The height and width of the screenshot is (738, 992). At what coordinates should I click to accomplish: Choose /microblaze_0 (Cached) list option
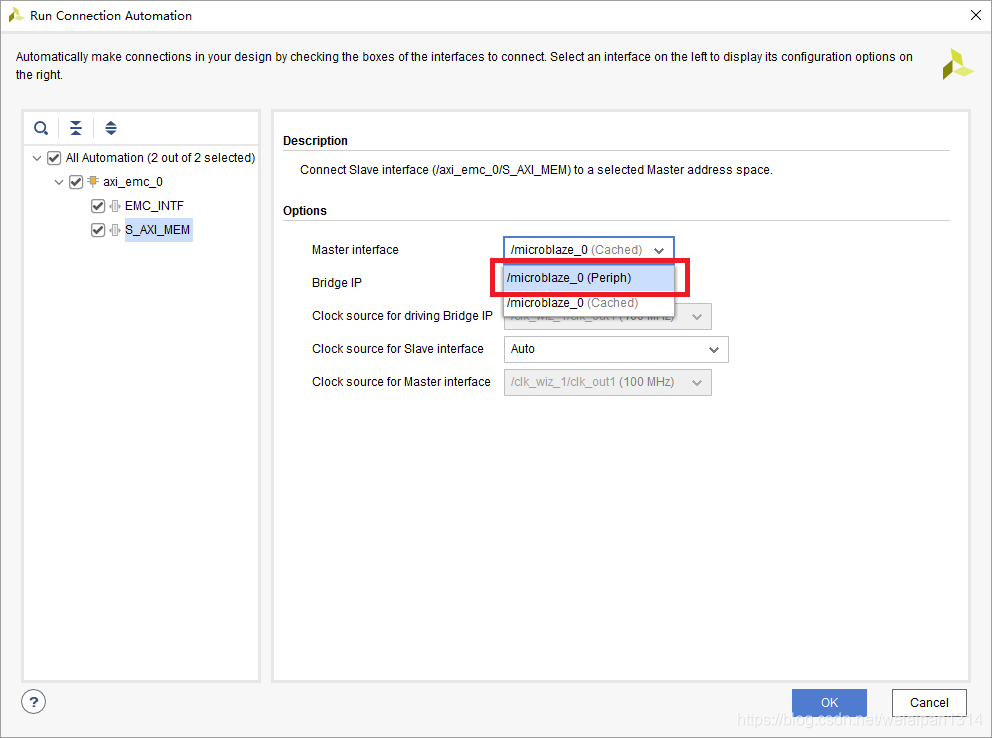click(589, 303)
